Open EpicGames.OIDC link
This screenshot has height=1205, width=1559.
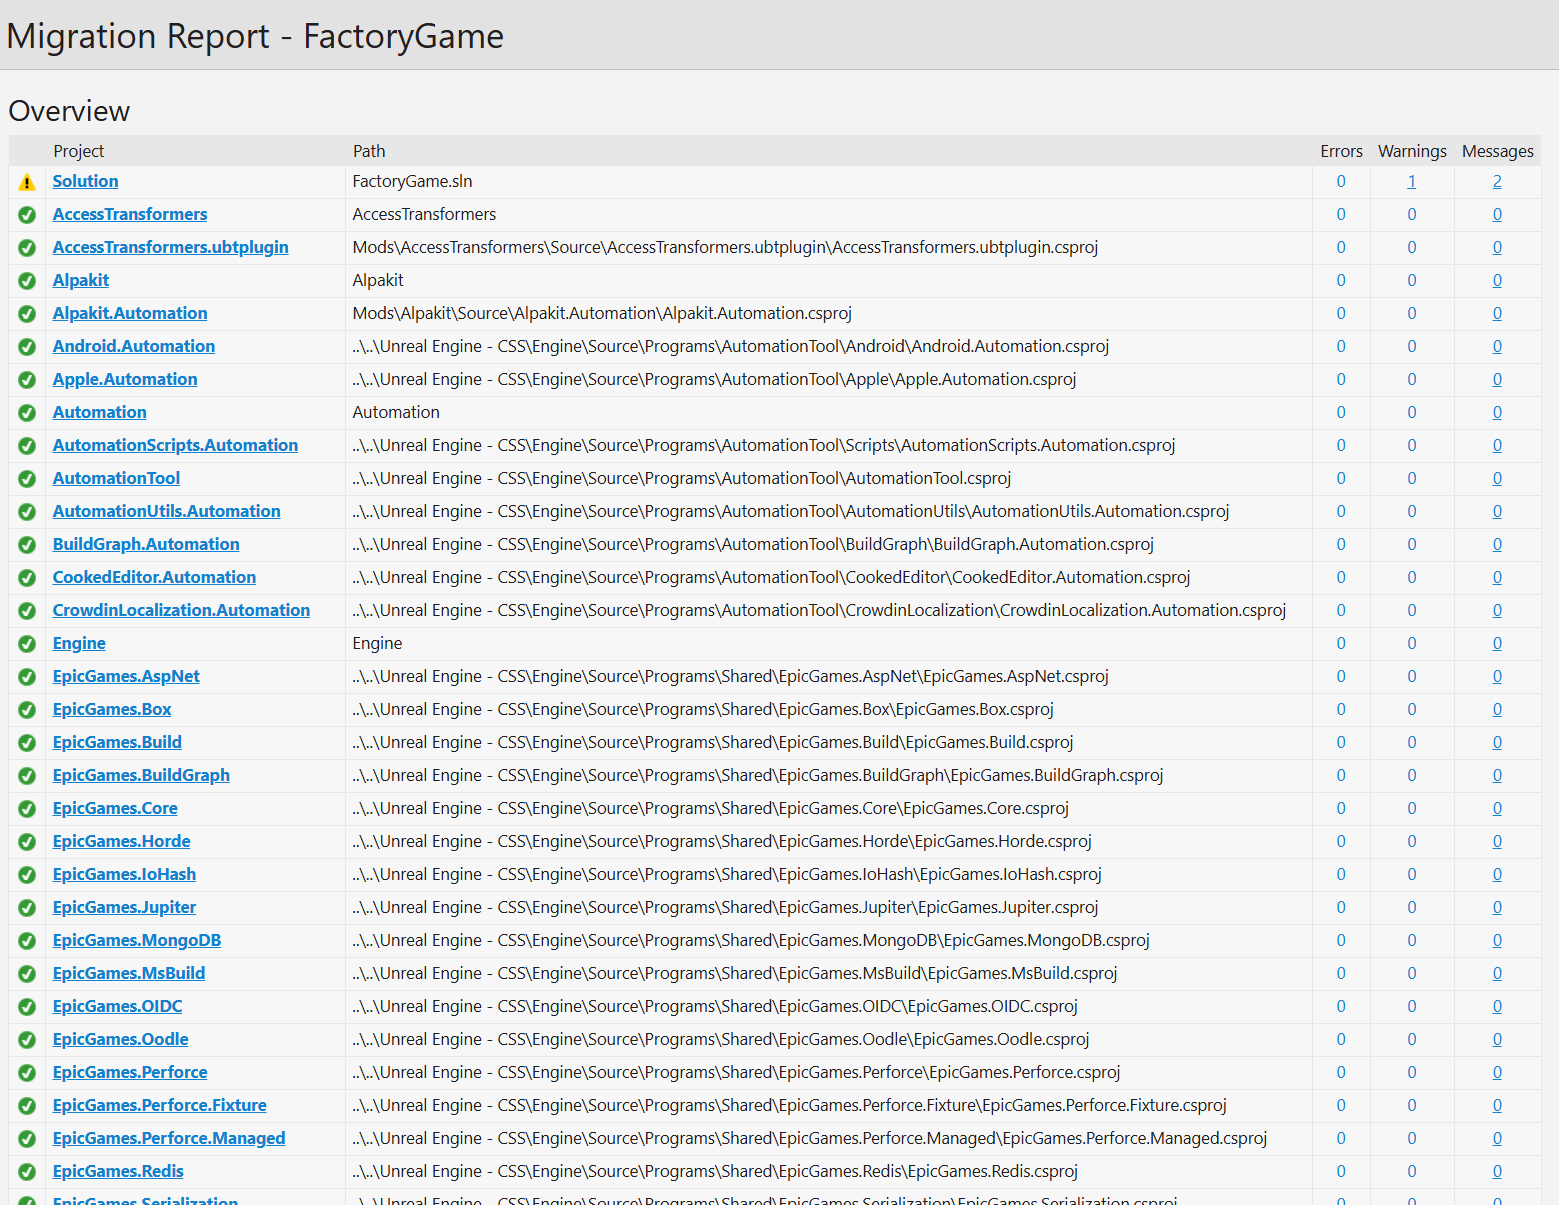(x=117, y=1006)
